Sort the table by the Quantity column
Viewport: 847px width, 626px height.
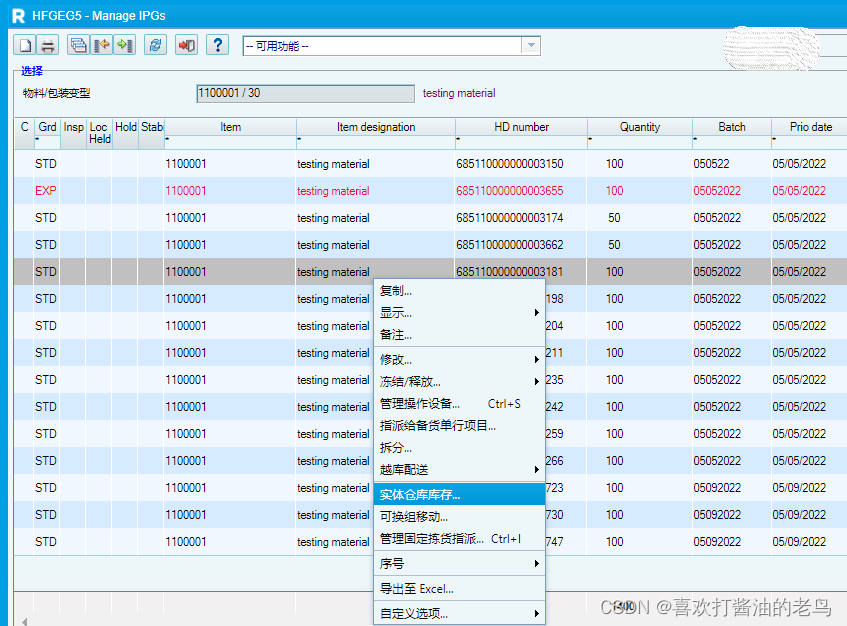tap(639, 127)
